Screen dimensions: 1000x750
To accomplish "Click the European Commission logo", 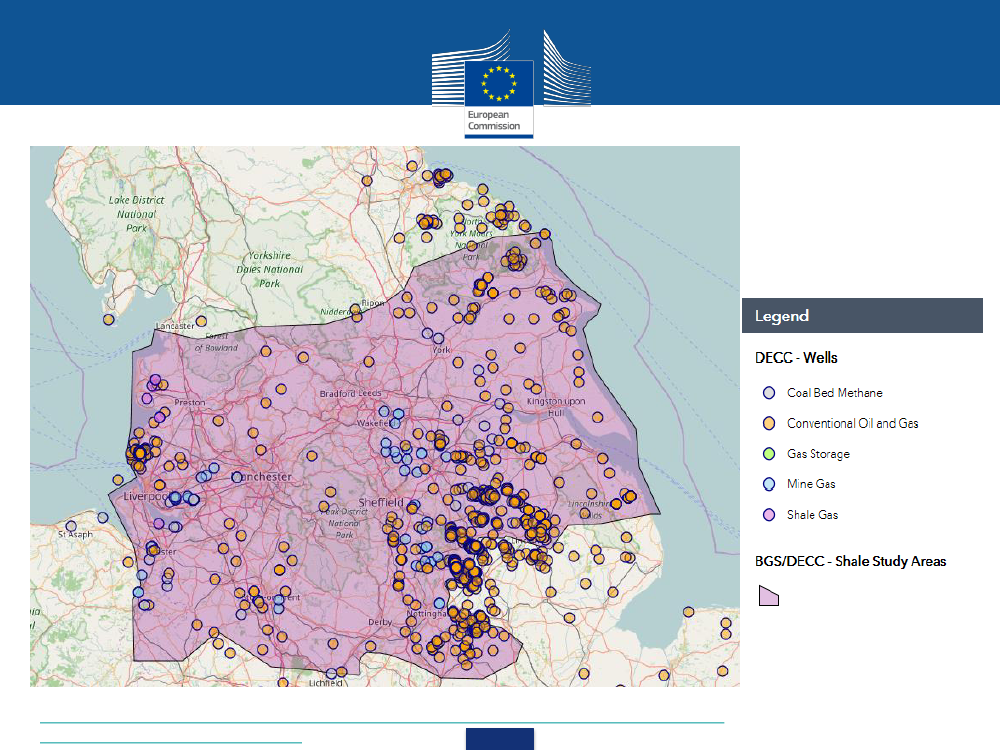I will tap(511, 83).
